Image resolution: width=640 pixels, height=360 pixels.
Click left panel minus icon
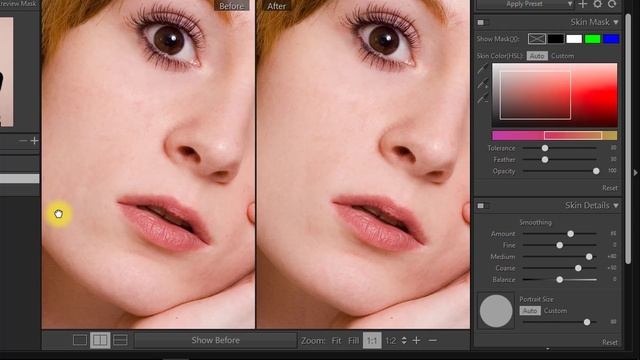(23, 141)
